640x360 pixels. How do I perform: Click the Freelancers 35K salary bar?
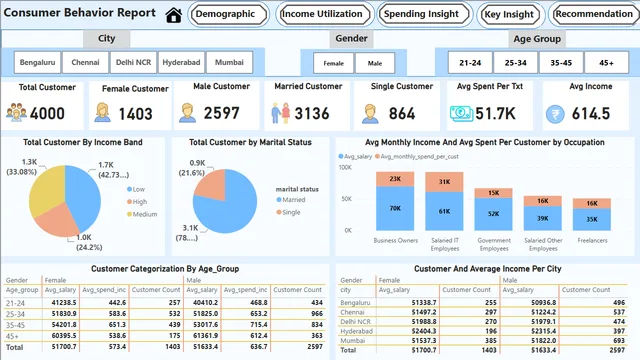[592, 219]
